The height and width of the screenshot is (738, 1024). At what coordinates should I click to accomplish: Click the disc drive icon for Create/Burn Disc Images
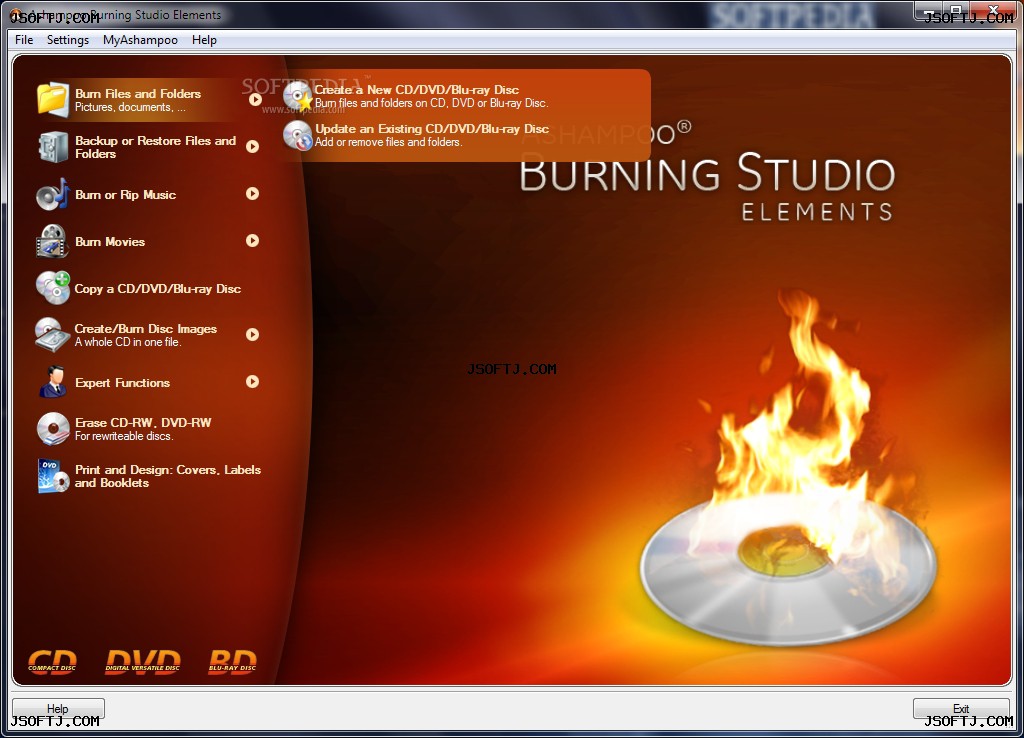pos(52,335)
